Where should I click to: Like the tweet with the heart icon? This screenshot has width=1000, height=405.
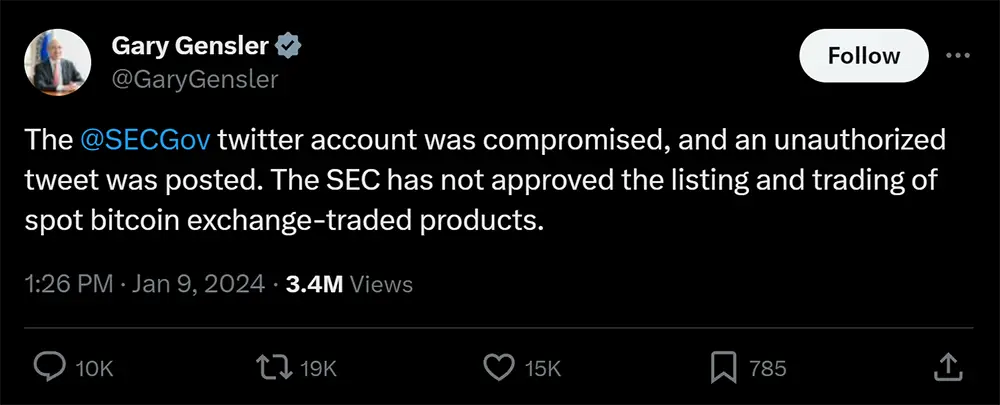[498, 369]
